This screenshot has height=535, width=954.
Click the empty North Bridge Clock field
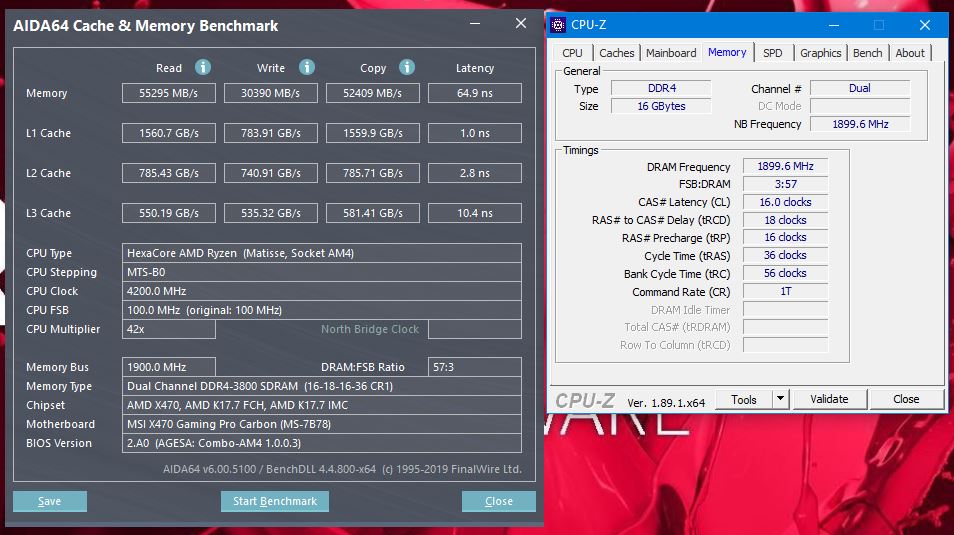click(475, 329)
